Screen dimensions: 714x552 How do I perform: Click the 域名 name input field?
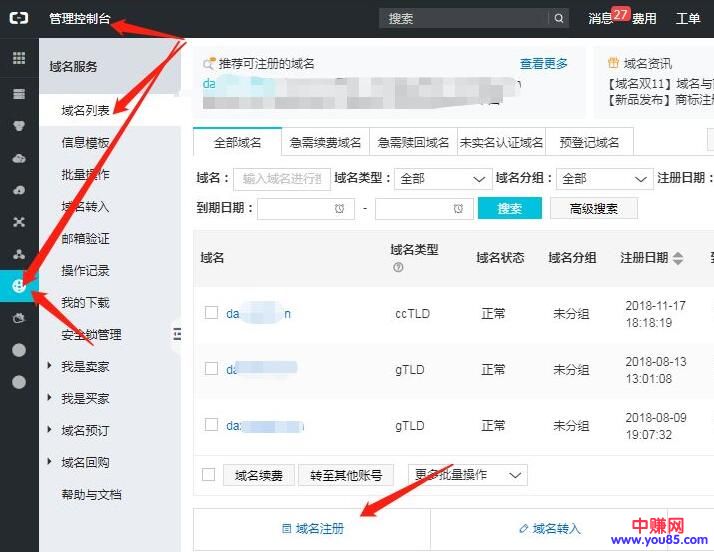pos(281,179)
